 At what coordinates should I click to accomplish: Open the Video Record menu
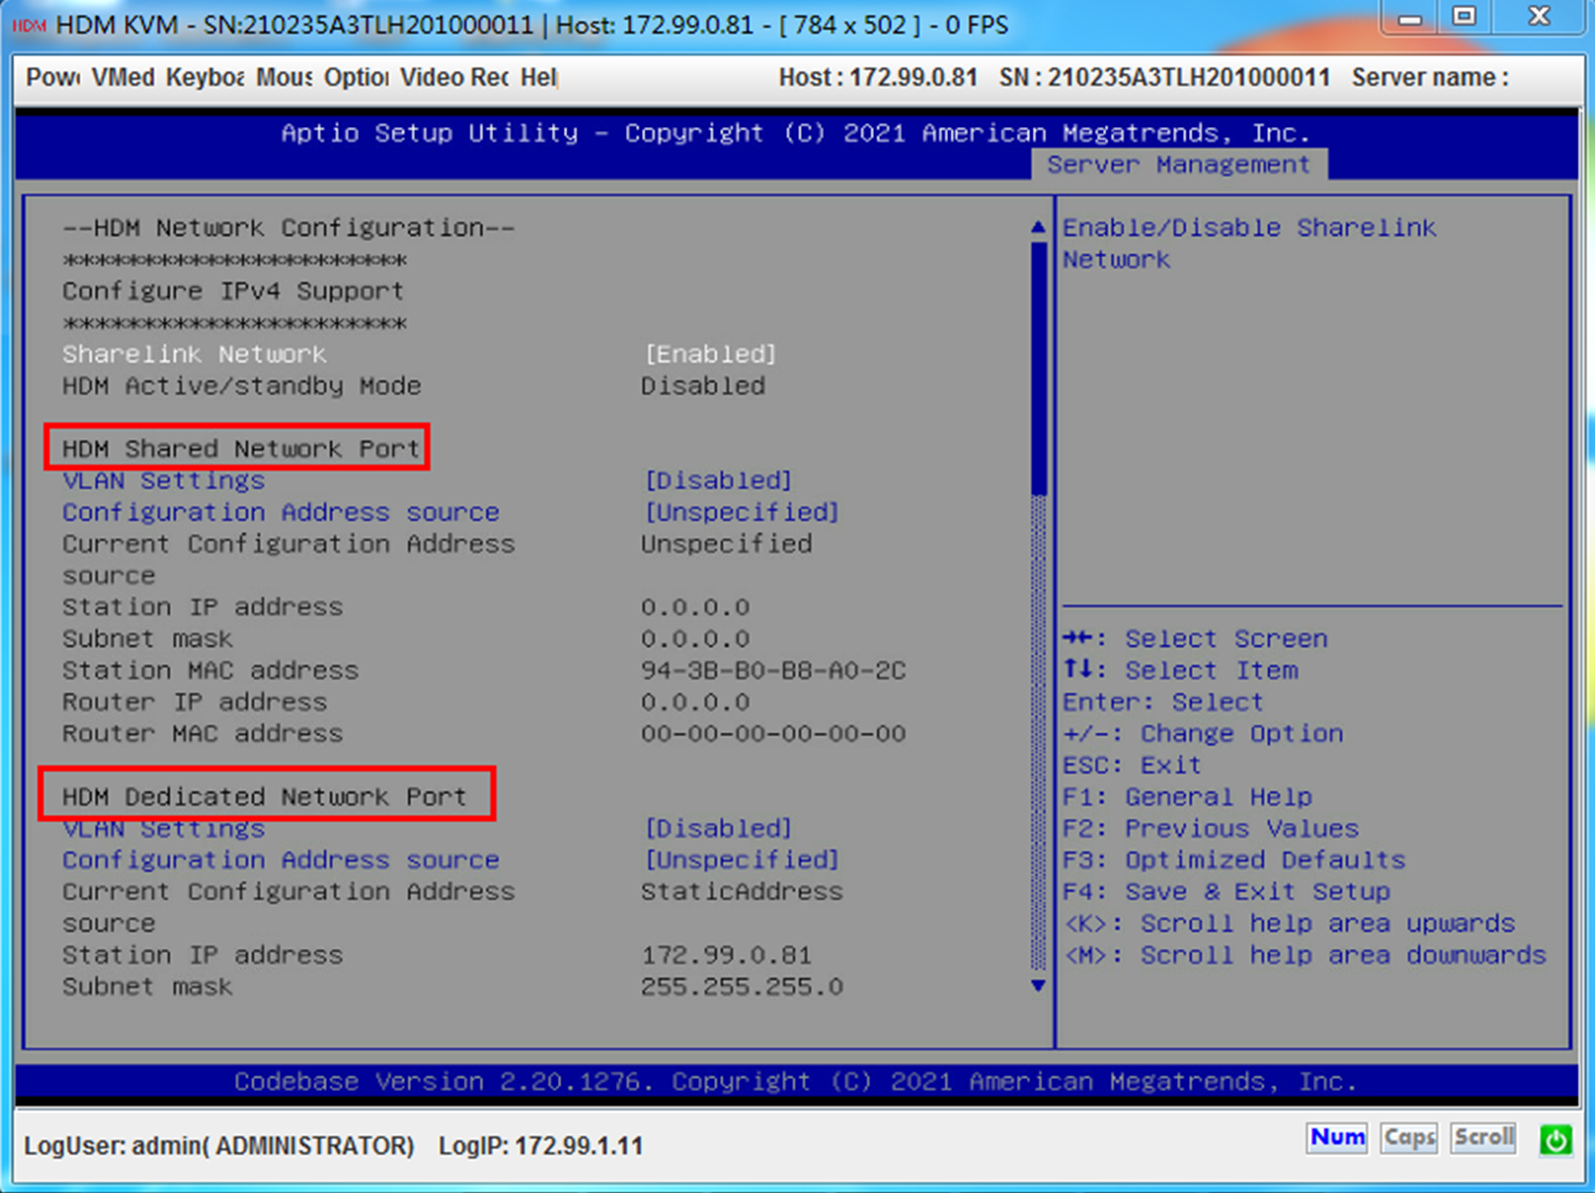454,77
